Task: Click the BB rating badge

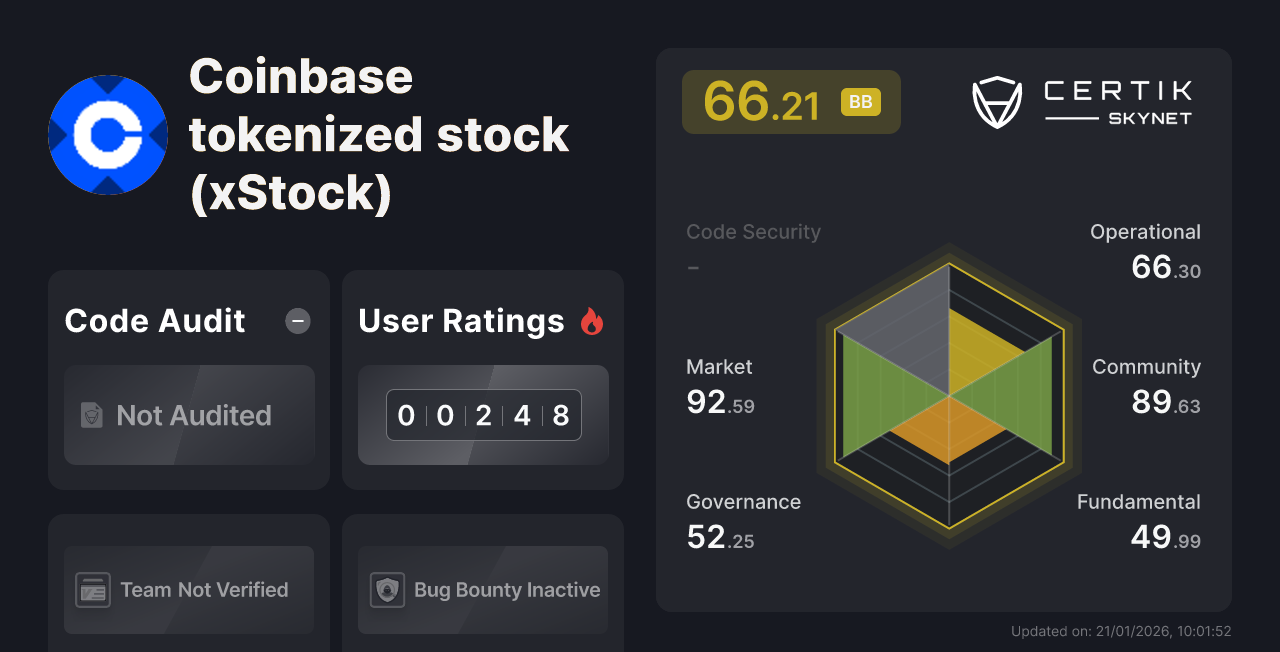Action: 860,101
